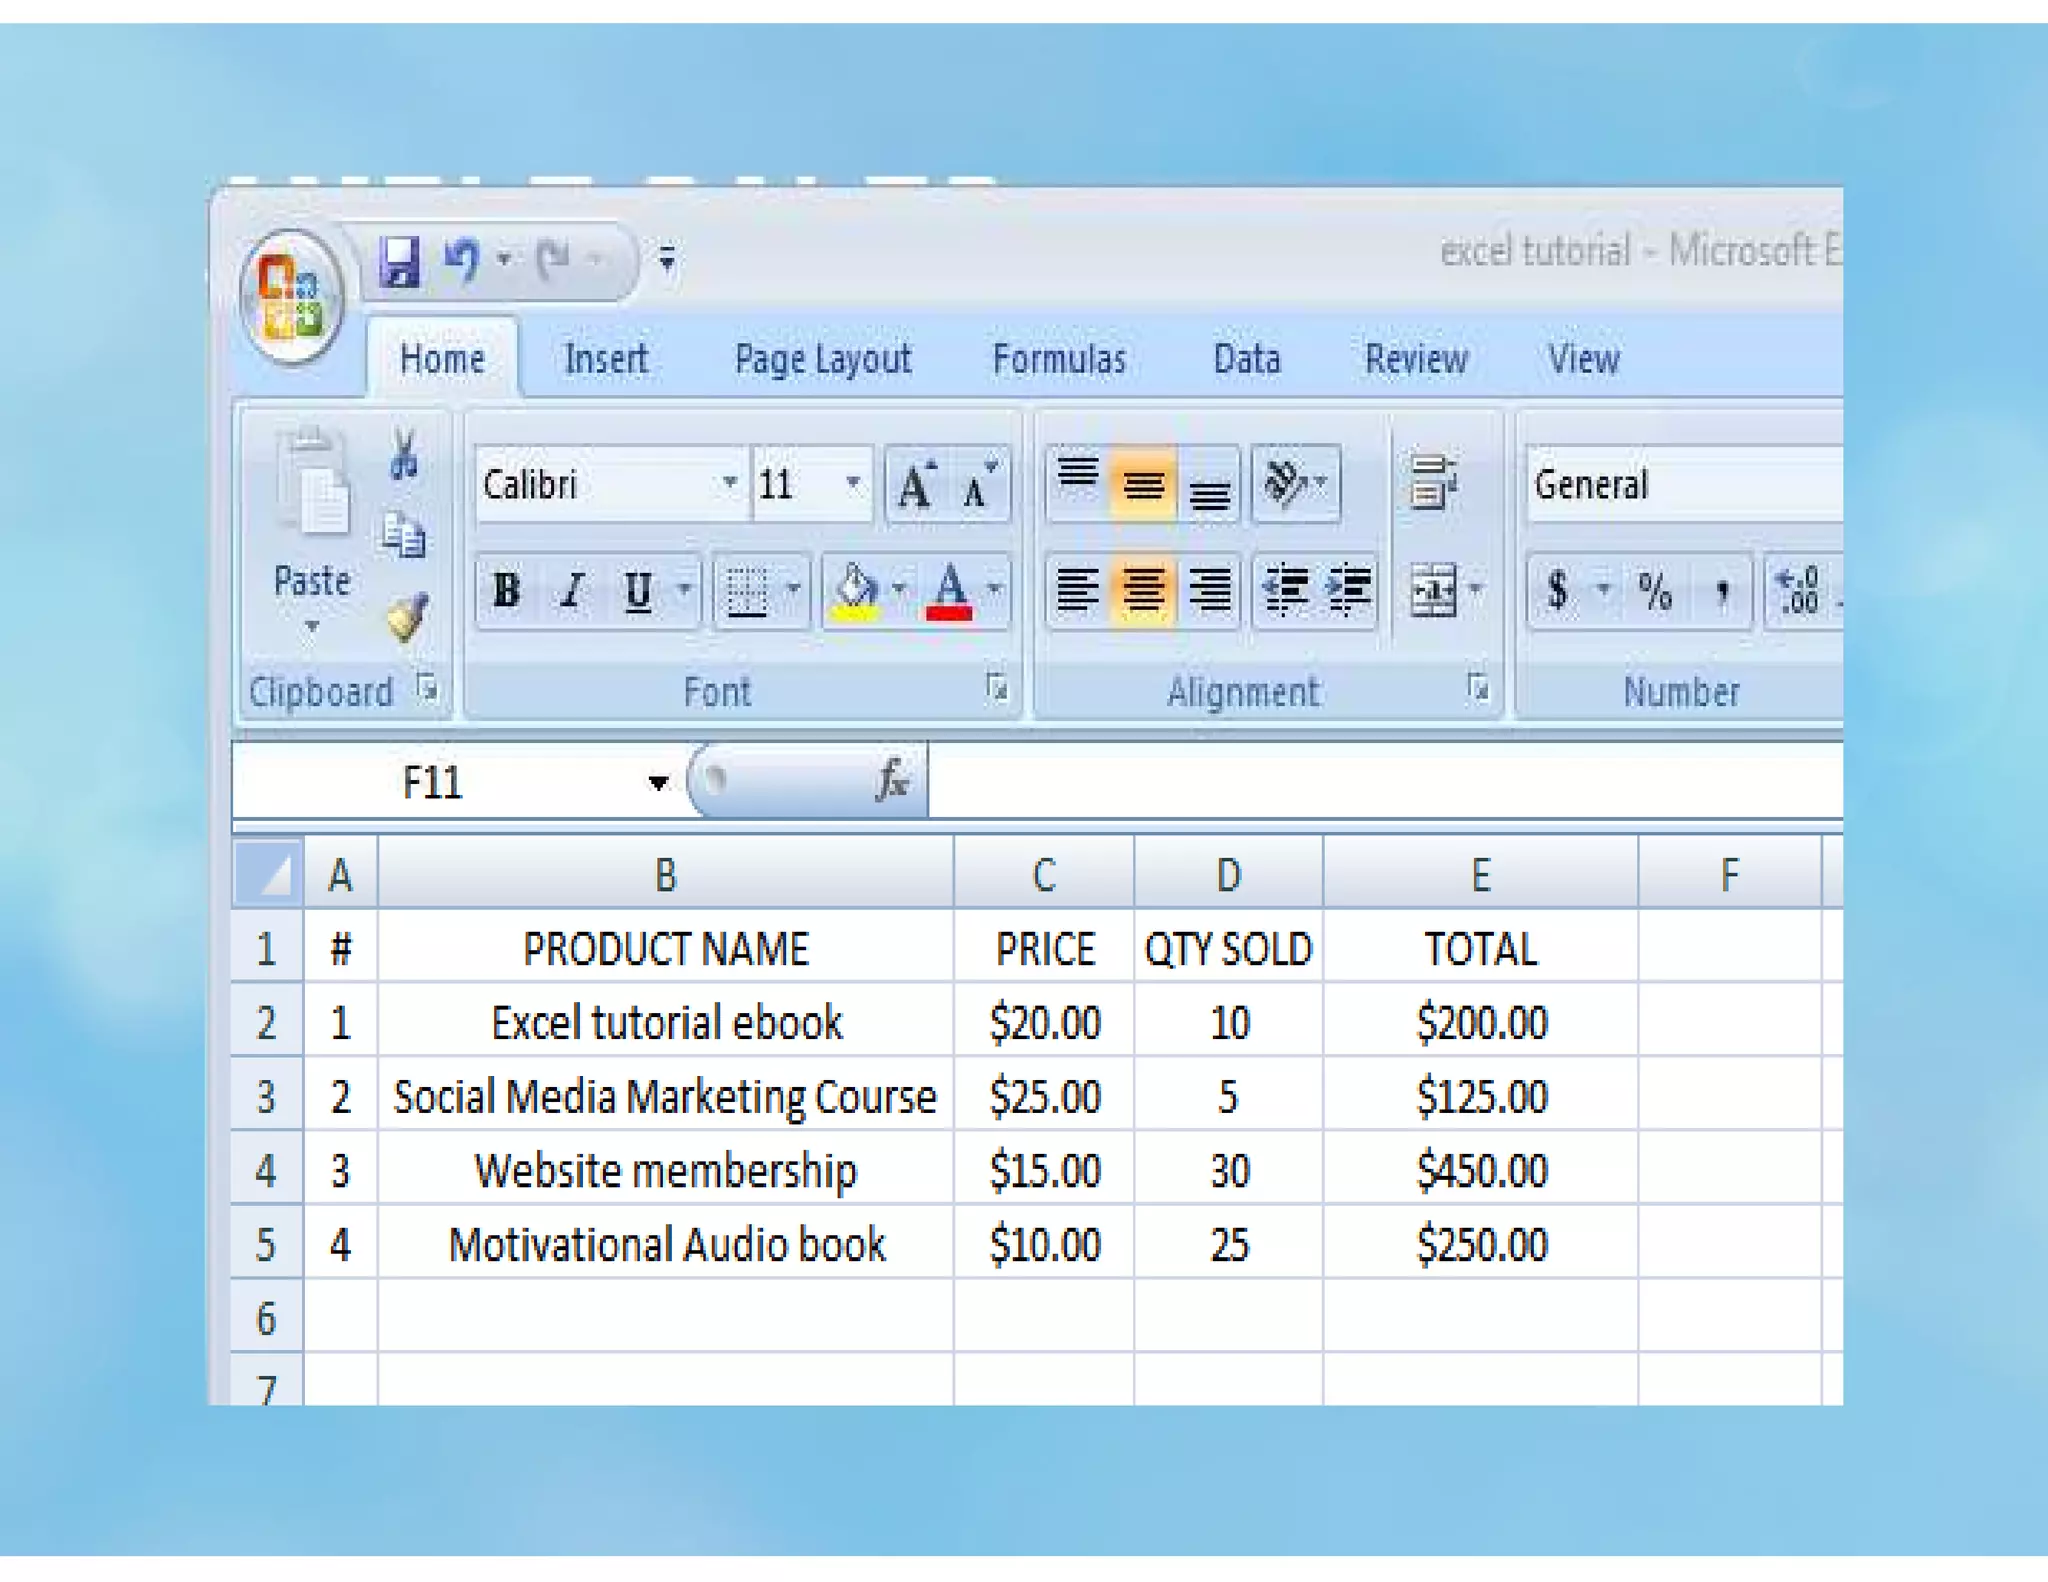Apply the Accounting dollar format

(1556, 590)
